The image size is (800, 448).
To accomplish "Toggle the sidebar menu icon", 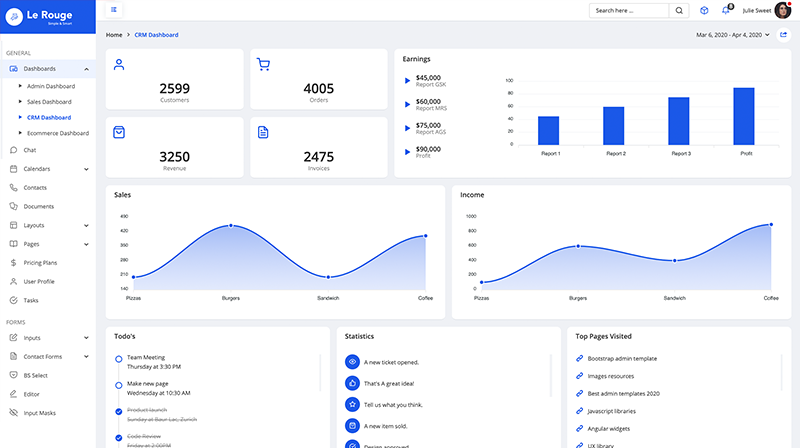I will click(x=114, y=10).
